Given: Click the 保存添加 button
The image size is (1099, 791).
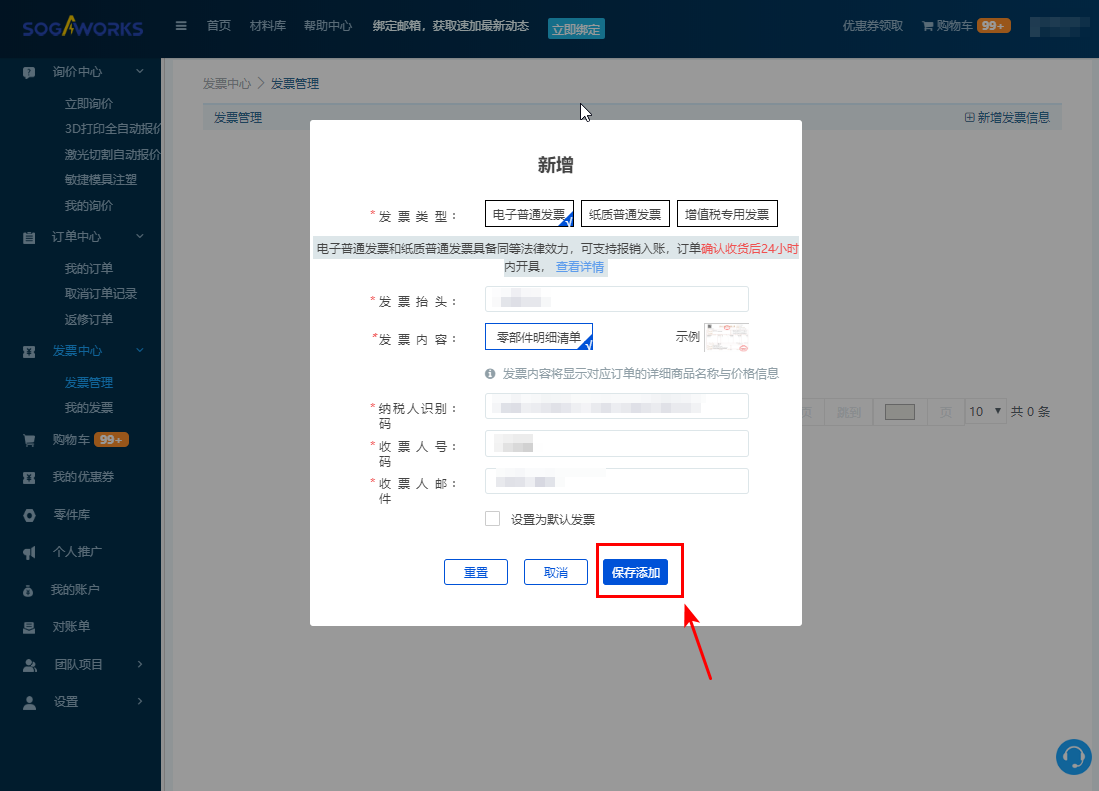Looking at the screenshot, I should [635, 573].
